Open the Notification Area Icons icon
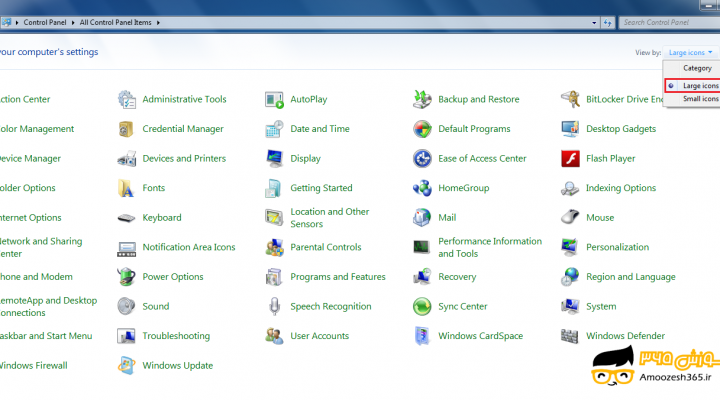720x400 pixels. coord(126,248)
